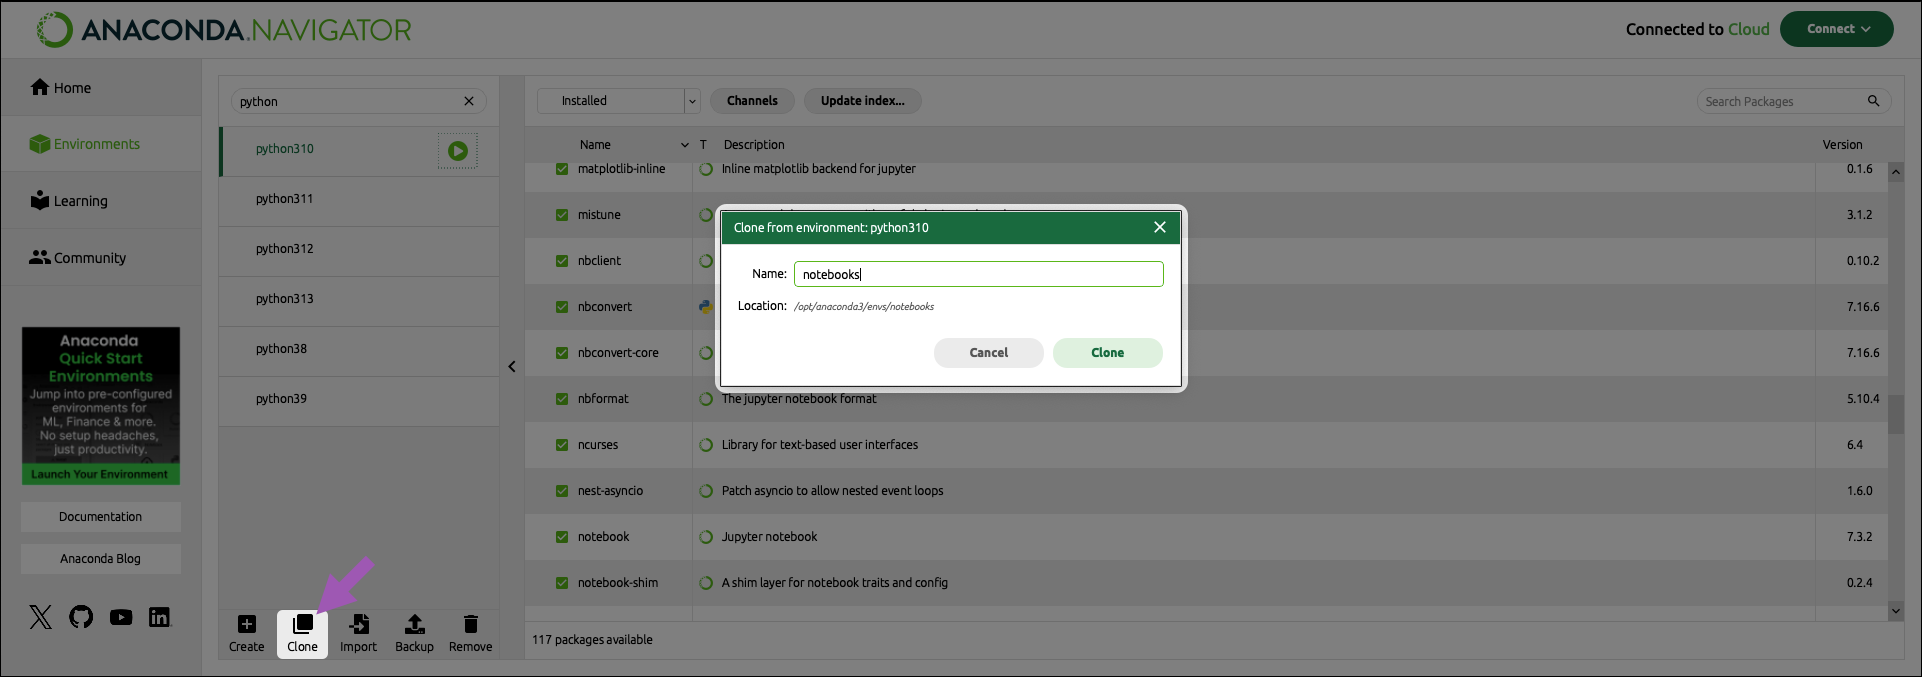This screenshot has width=1922, height=677.
Task: Select the python313 environment
Action: pos(359,299)
